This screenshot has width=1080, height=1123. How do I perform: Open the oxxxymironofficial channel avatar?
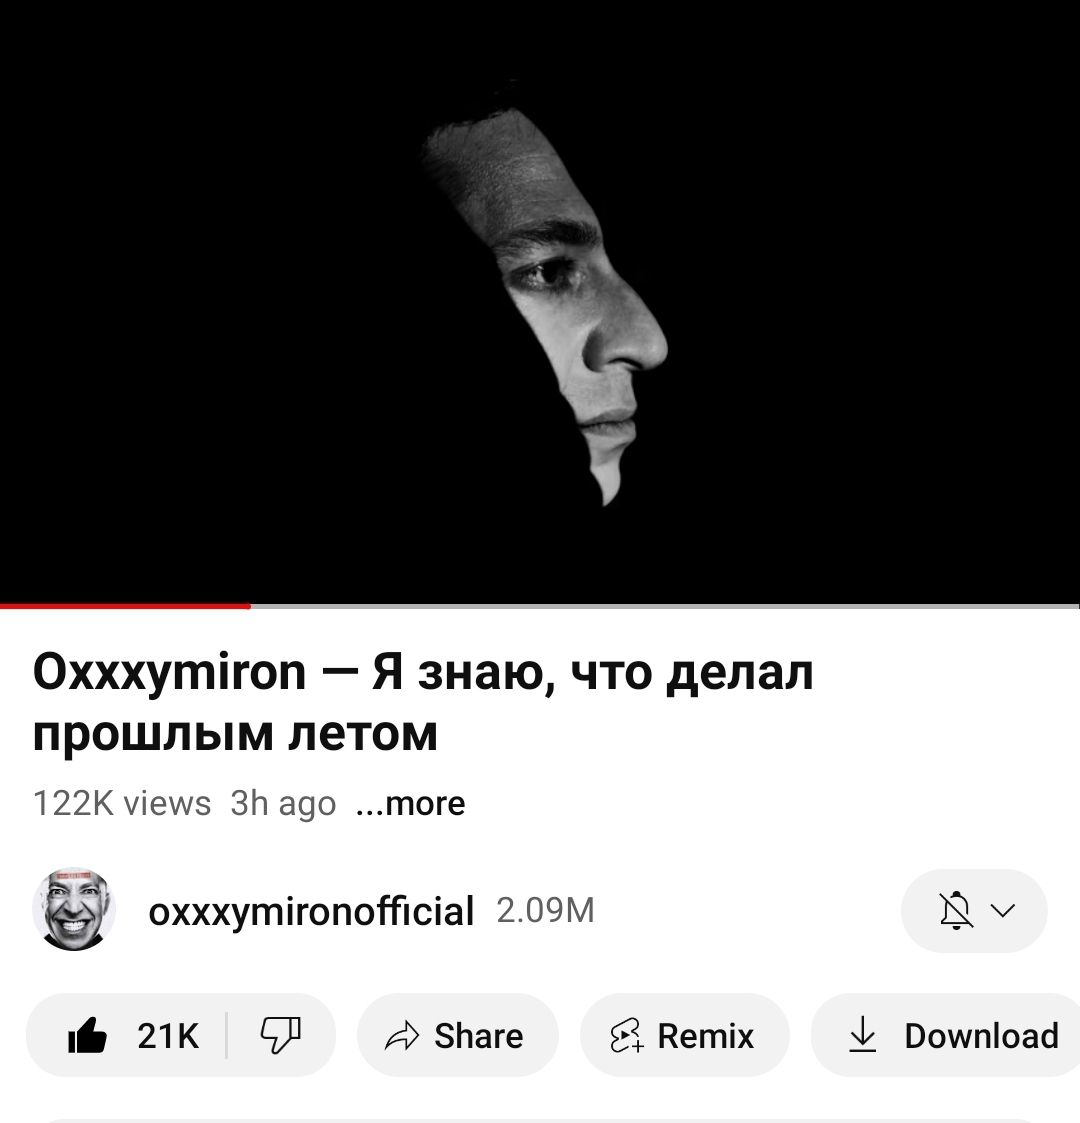pos(74,910)
